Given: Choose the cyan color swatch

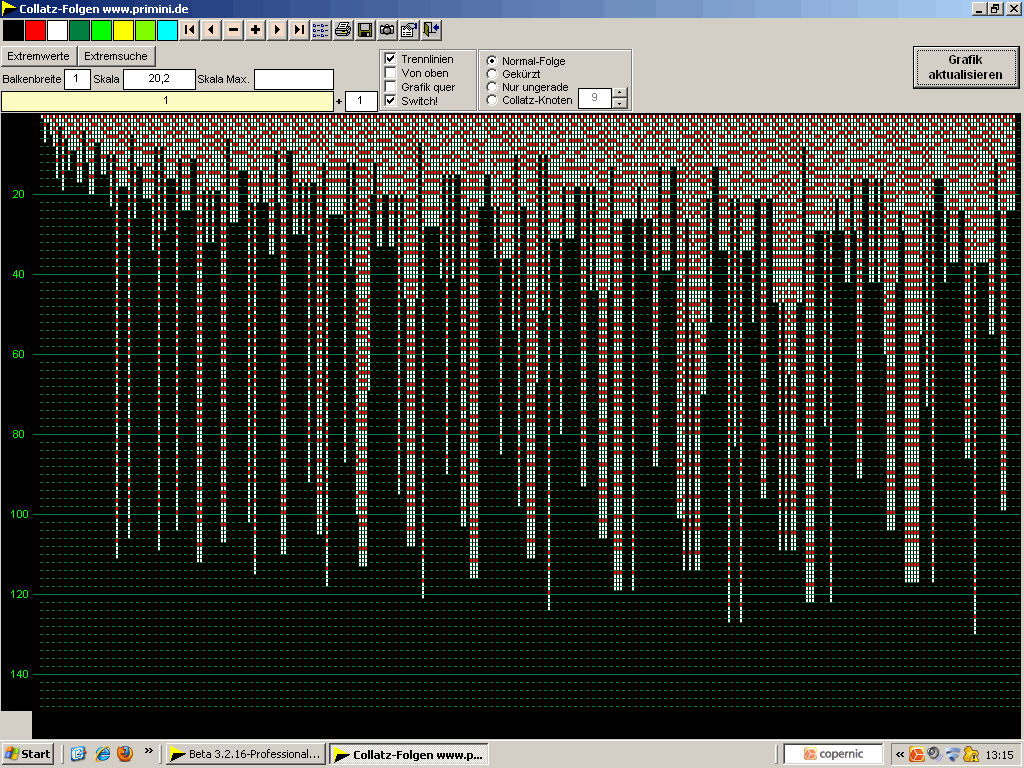Looking at the screenshot, I should coord(167,30).
